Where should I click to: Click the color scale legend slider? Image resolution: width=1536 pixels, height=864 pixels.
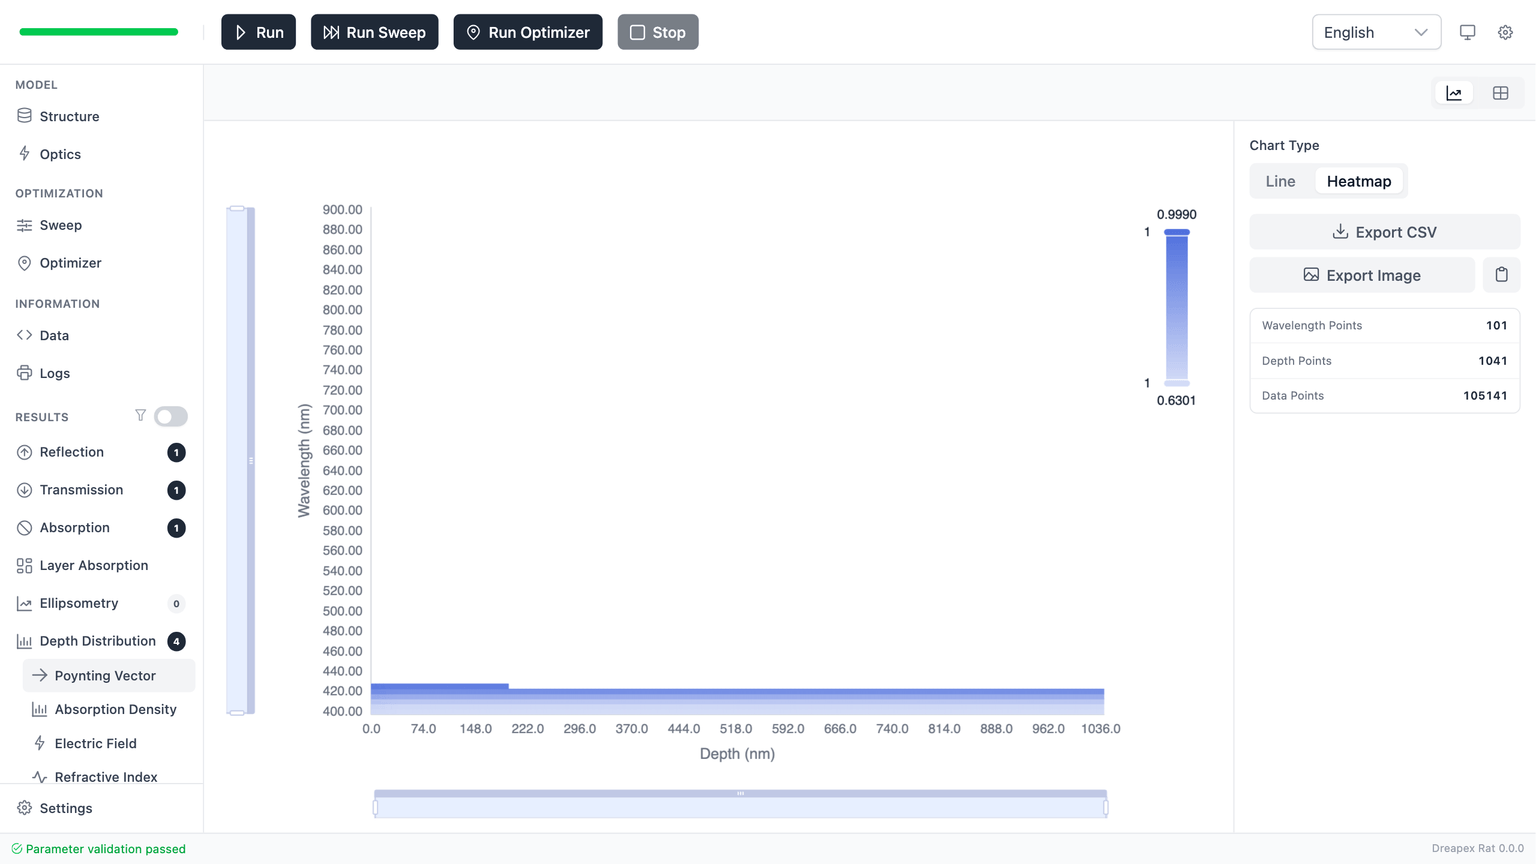1176,307
